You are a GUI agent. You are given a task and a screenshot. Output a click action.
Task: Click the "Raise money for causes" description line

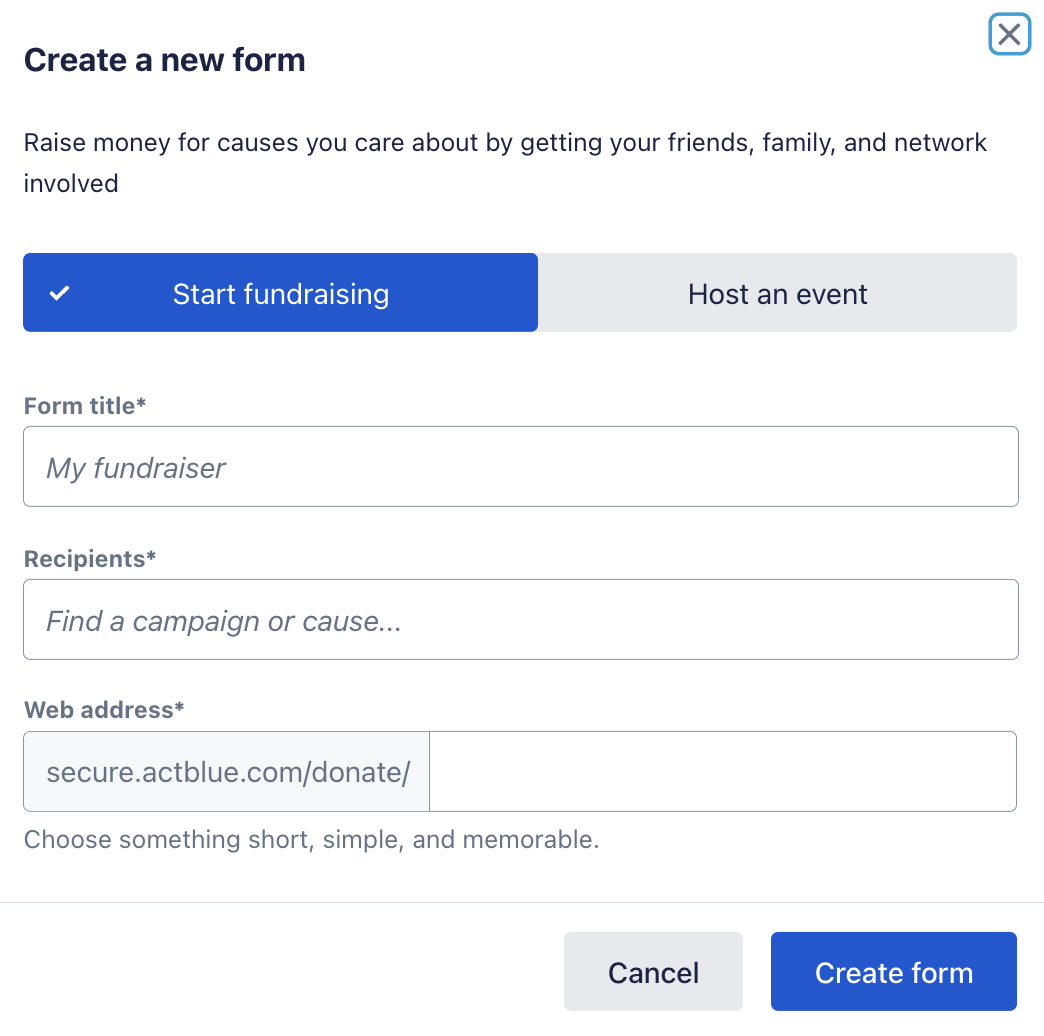pos(505,142)
